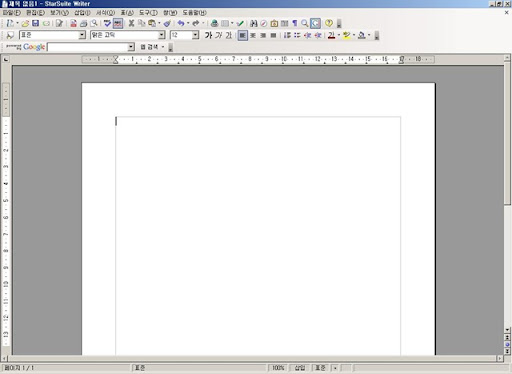Toggle nonprinting characters paragraph mark
Image resolution: width=512 pixels, height=374 pixels.
pyautogui.click(x=294, y=23)
